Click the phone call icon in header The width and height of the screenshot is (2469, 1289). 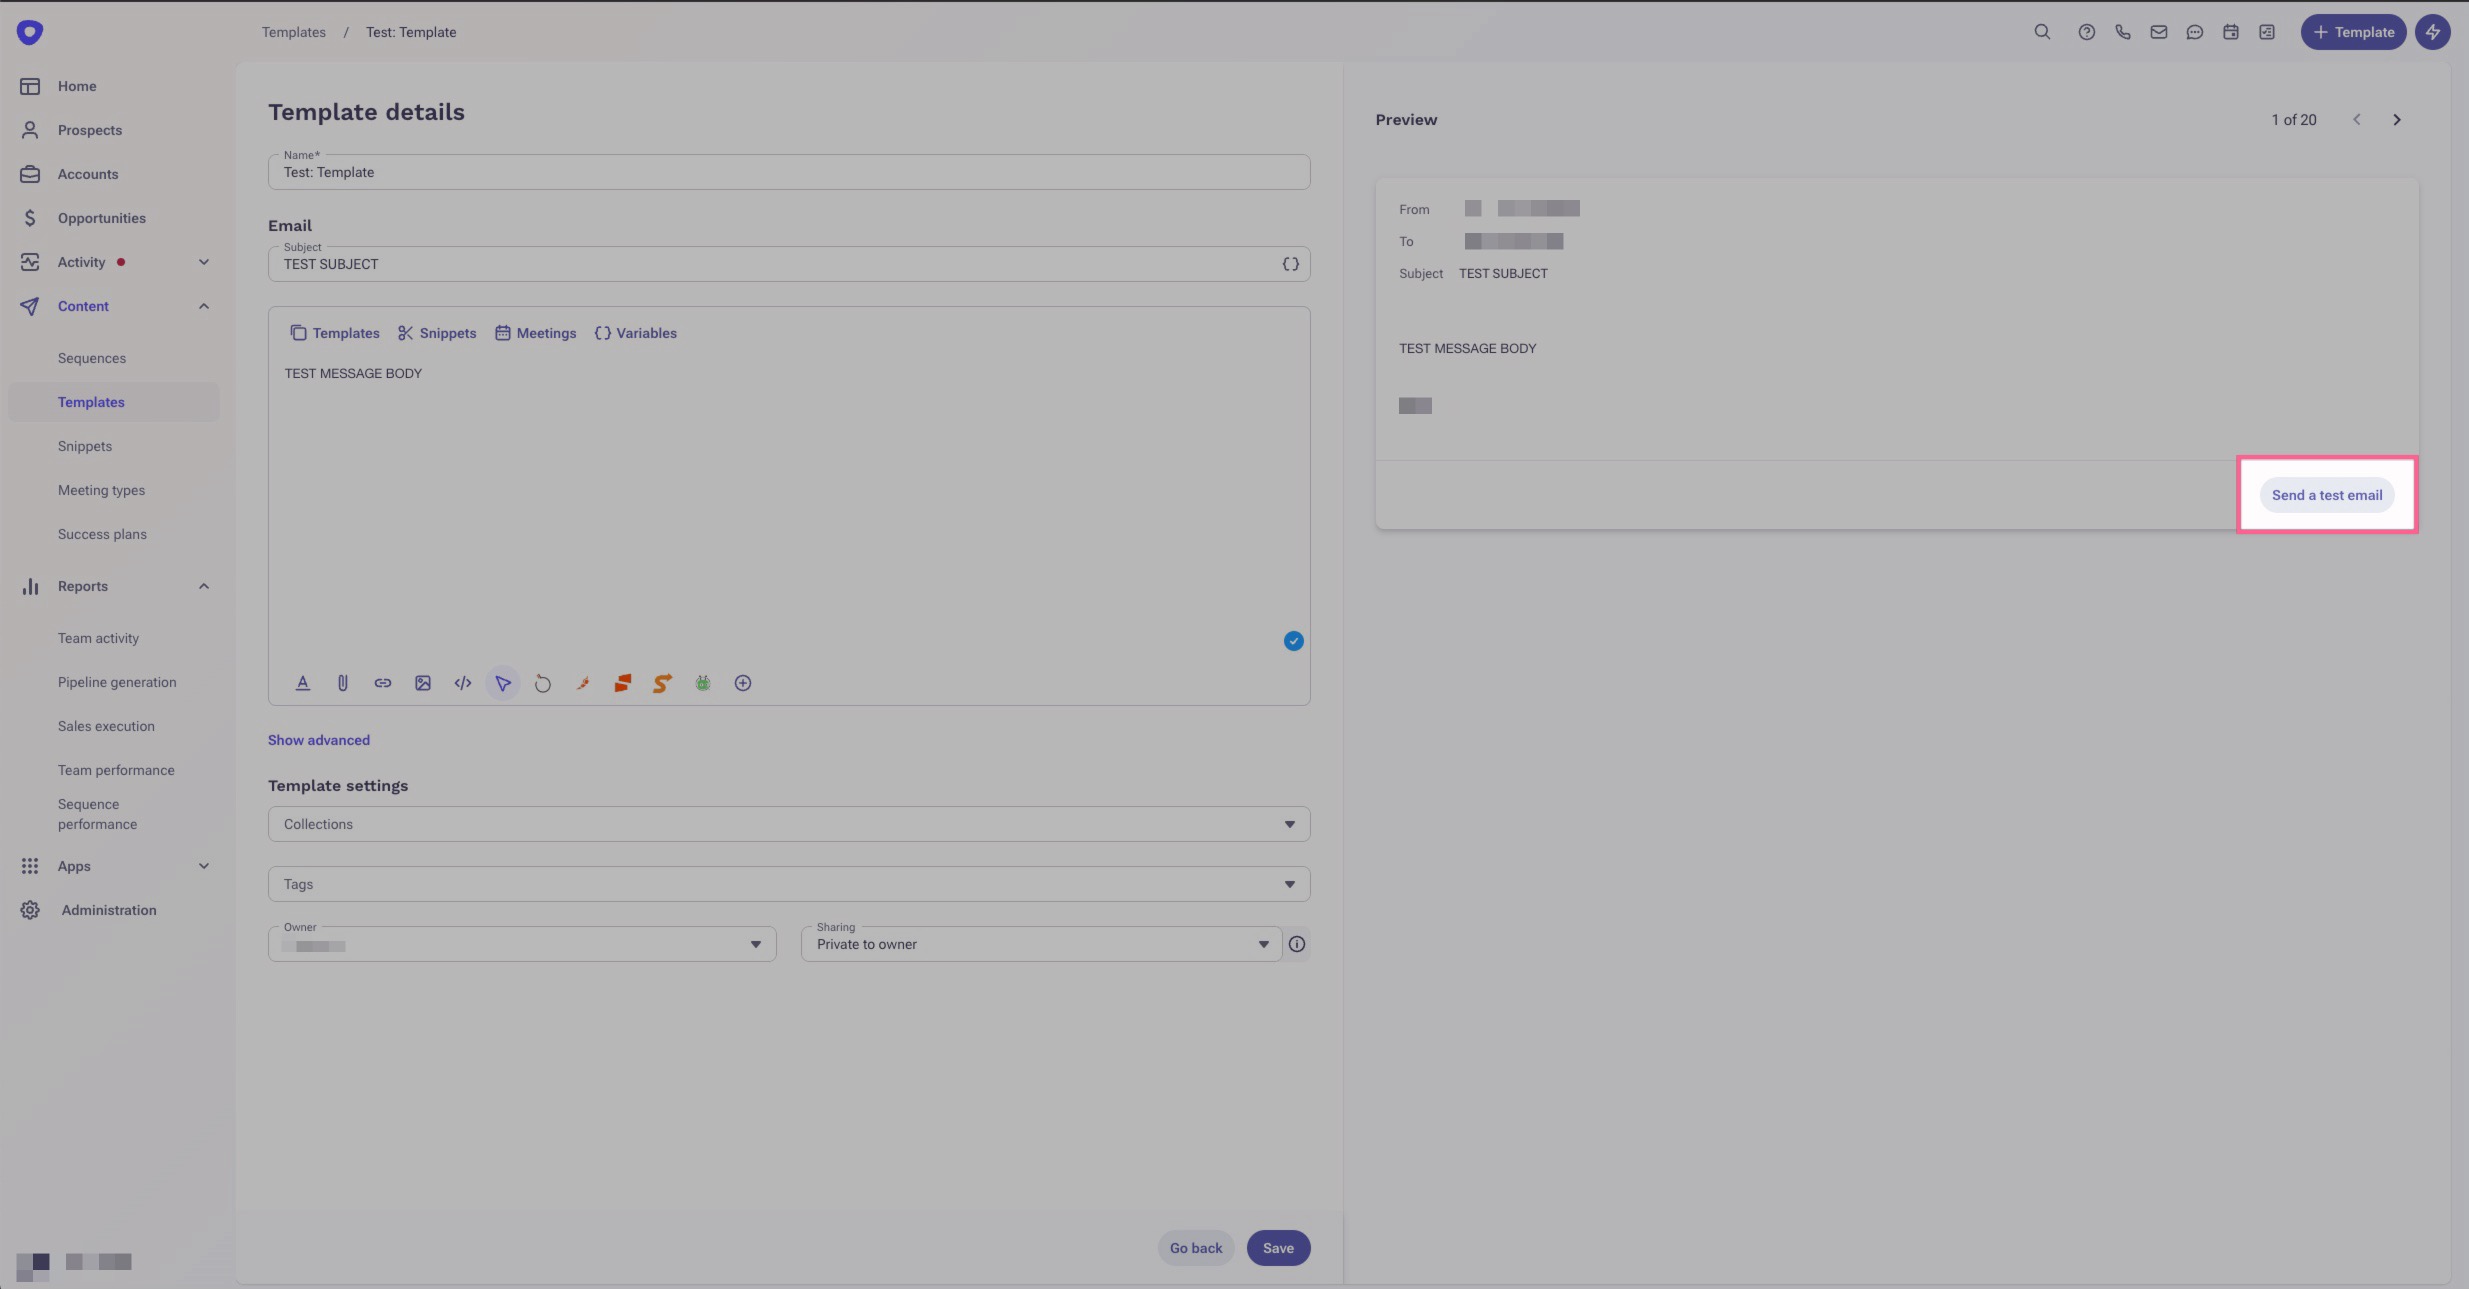pyautogui.click(x=2122, y=32)
